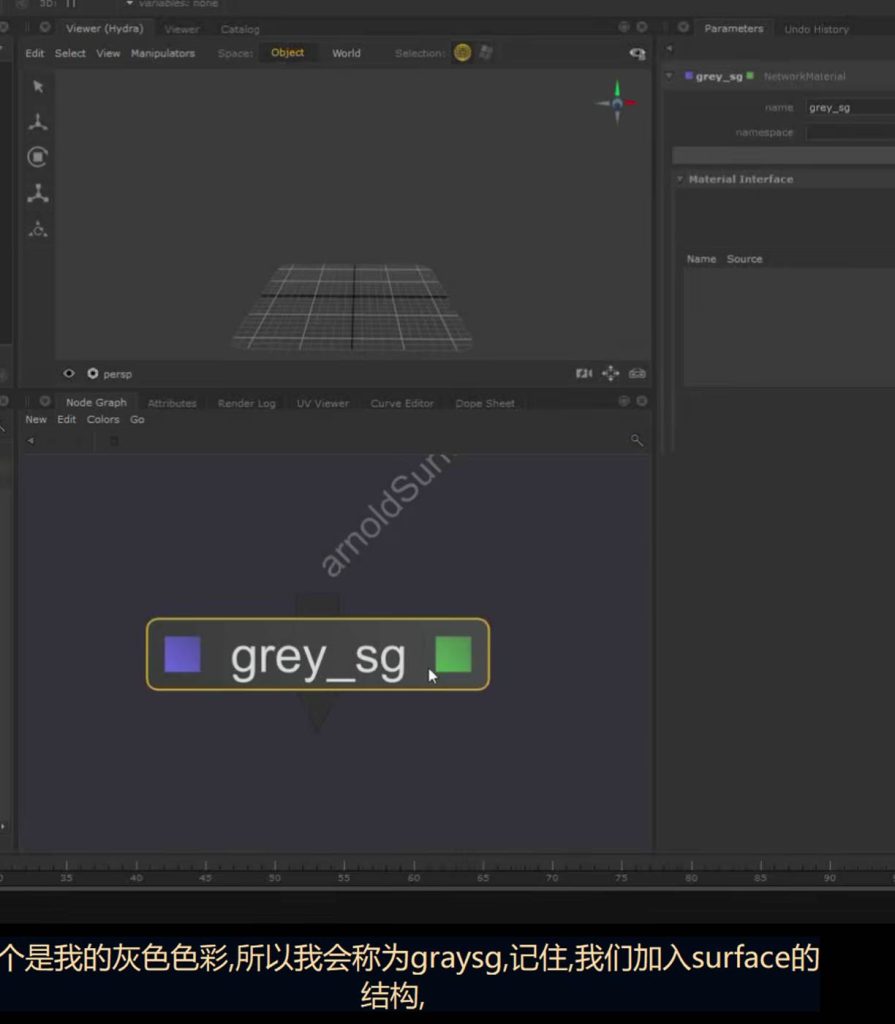
Task: Click the grey_sg node in Node Graph
Action: click(317, 655)
